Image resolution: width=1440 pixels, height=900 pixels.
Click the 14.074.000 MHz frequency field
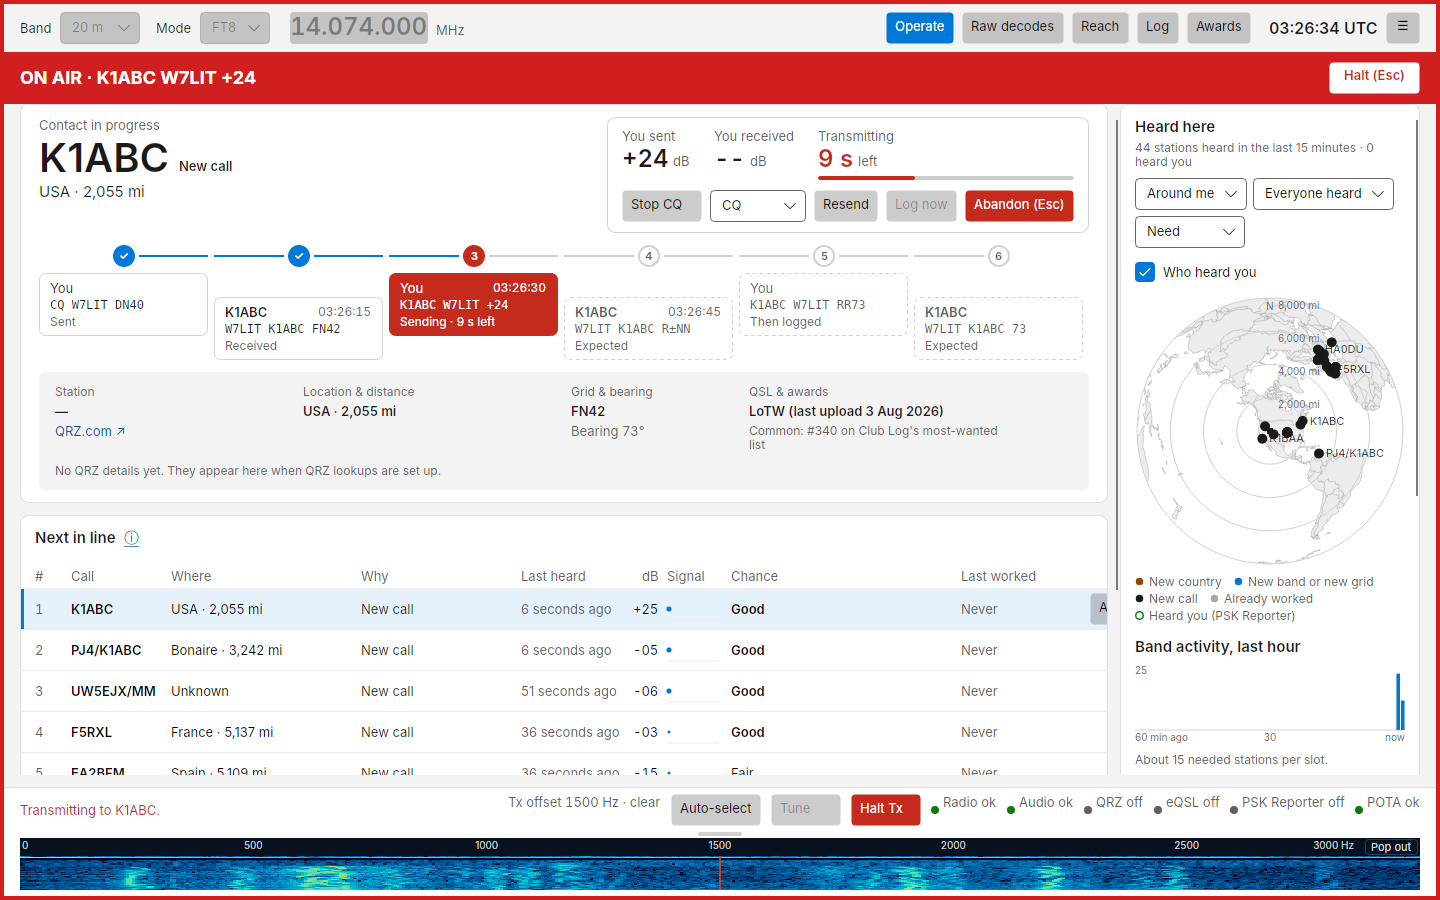click(x=359, y=27)
